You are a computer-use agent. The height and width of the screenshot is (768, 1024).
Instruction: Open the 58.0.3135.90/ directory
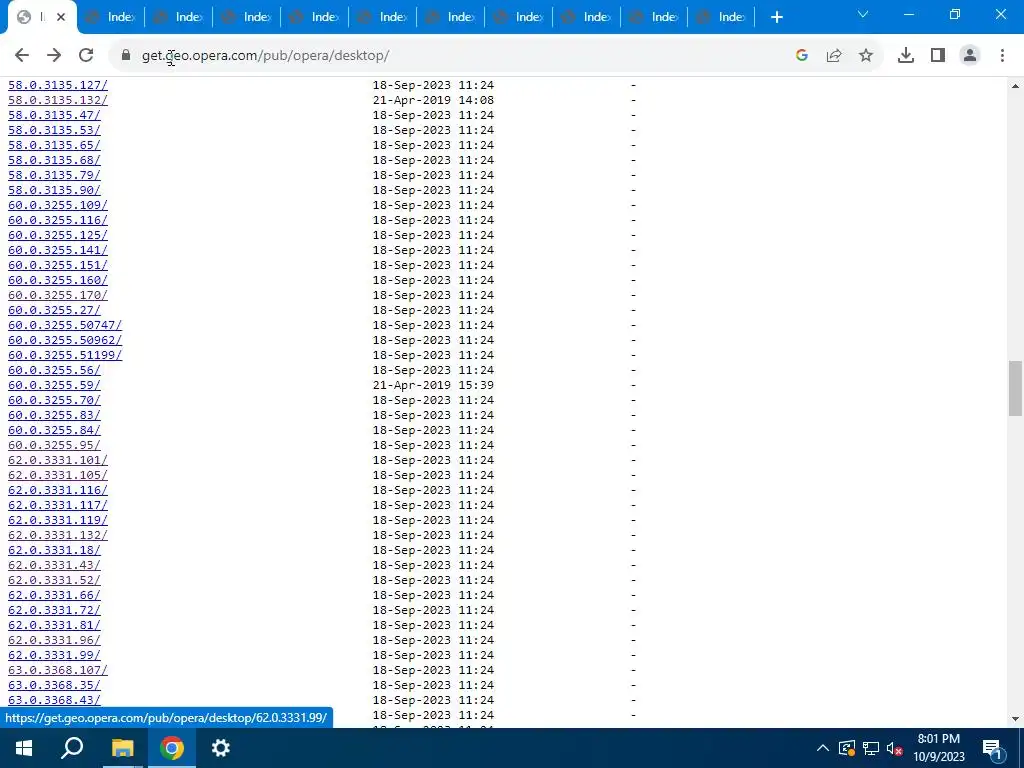pos(54,190)
